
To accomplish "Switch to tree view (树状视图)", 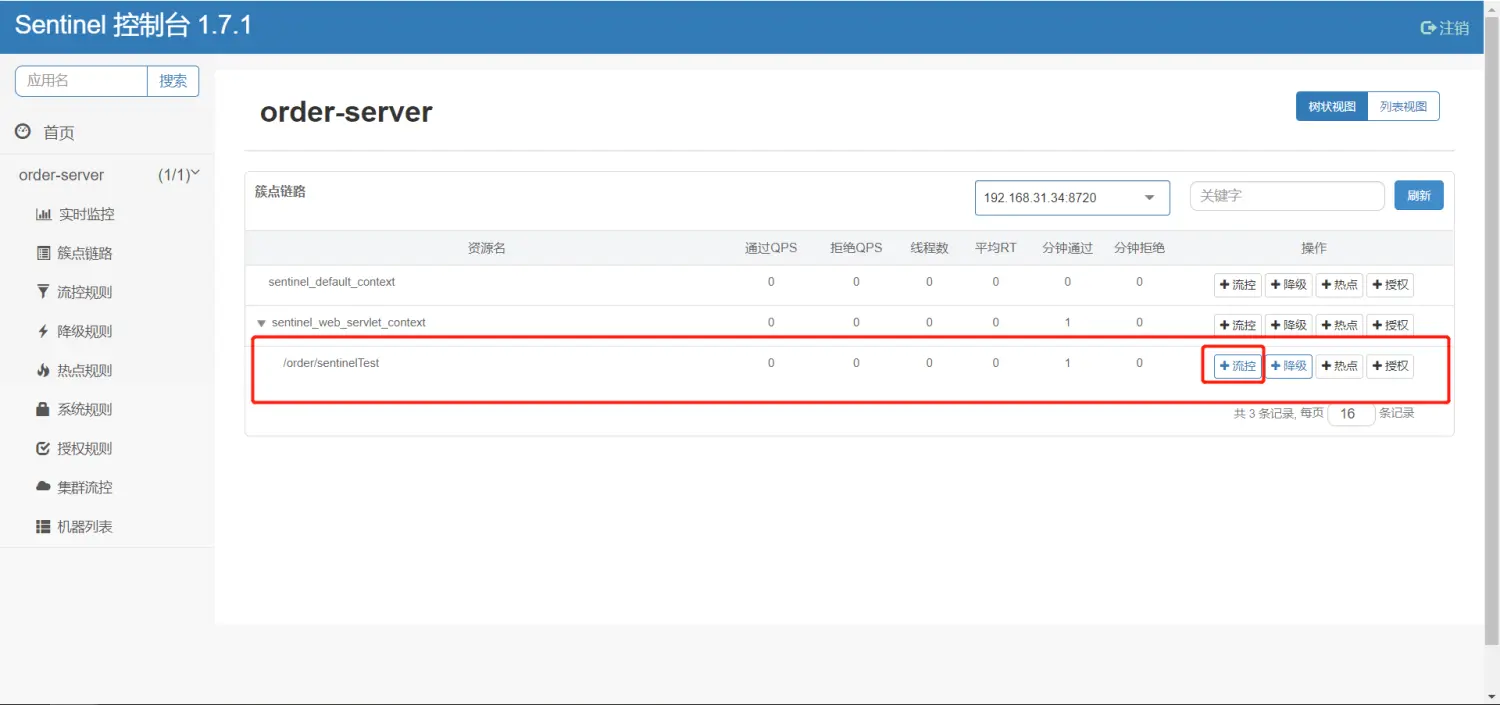I will (1331, 106).
